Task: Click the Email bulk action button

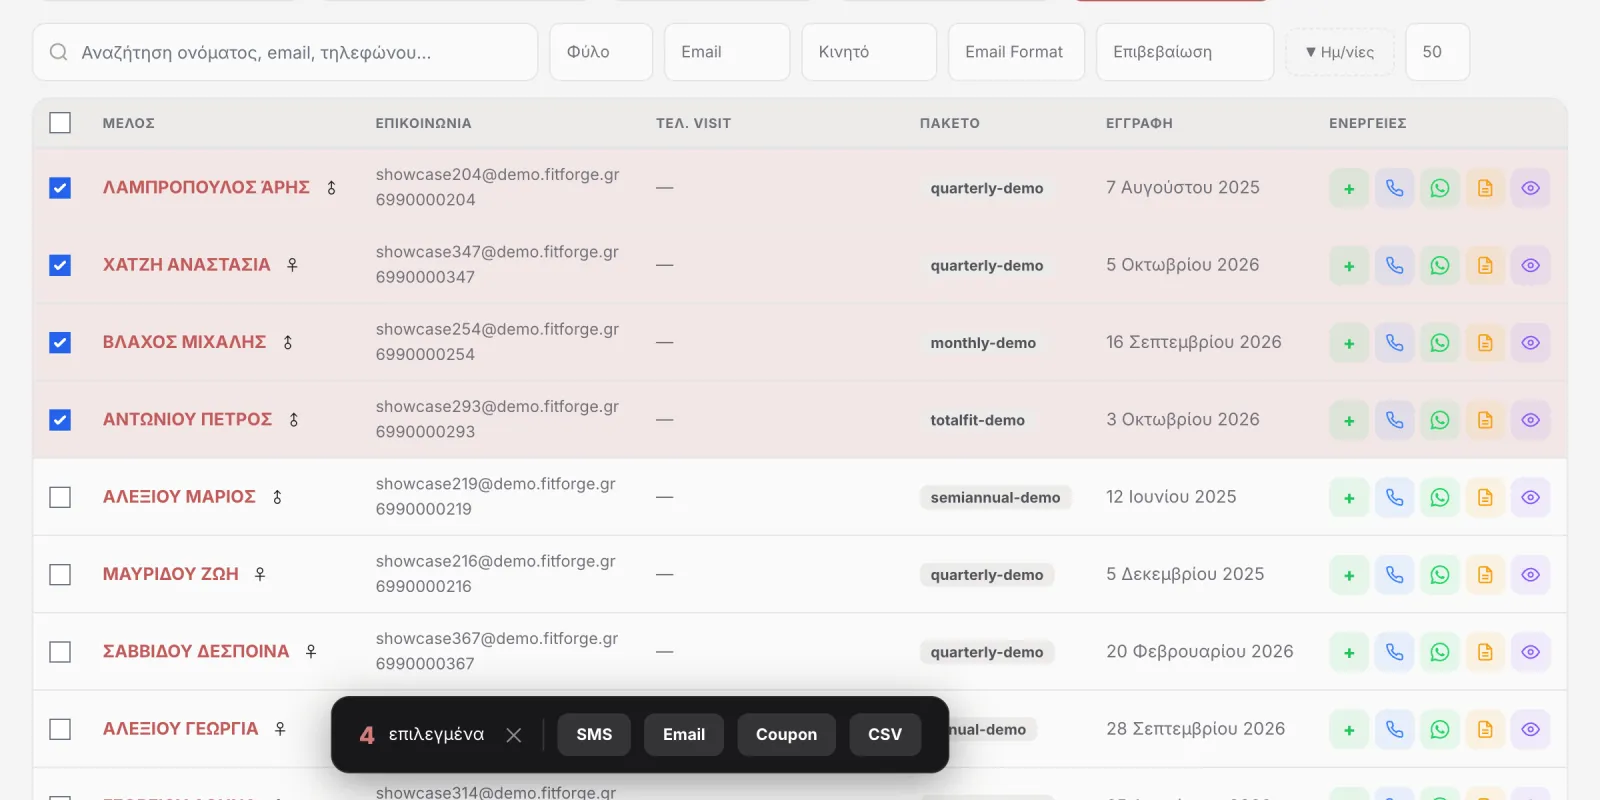Action: 684,735
